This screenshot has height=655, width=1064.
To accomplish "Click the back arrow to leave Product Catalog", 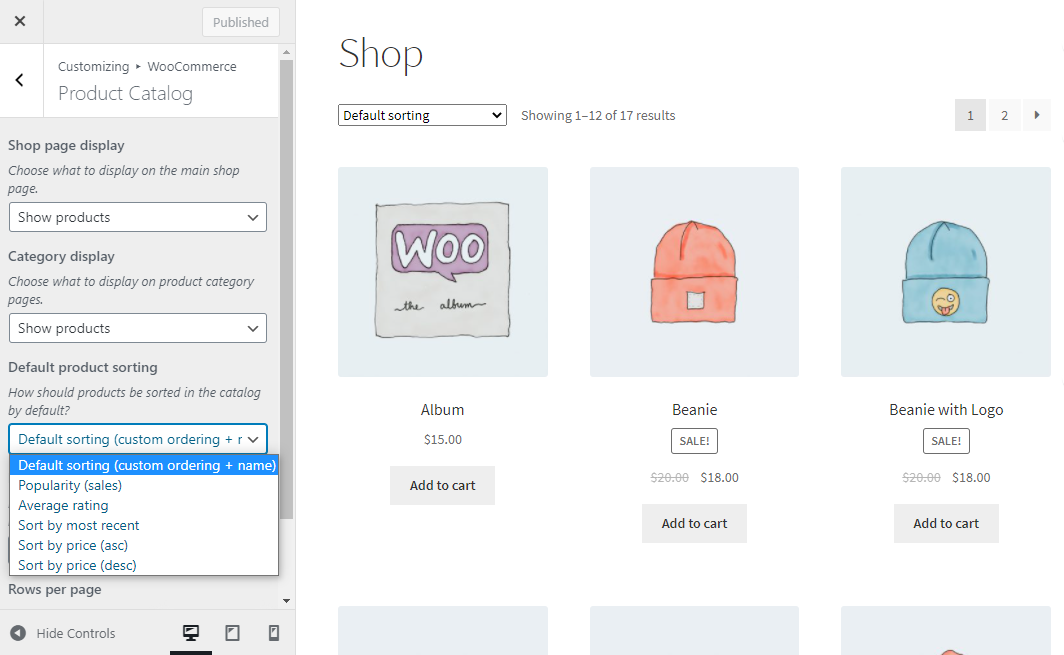I will [x=20, y=80].
